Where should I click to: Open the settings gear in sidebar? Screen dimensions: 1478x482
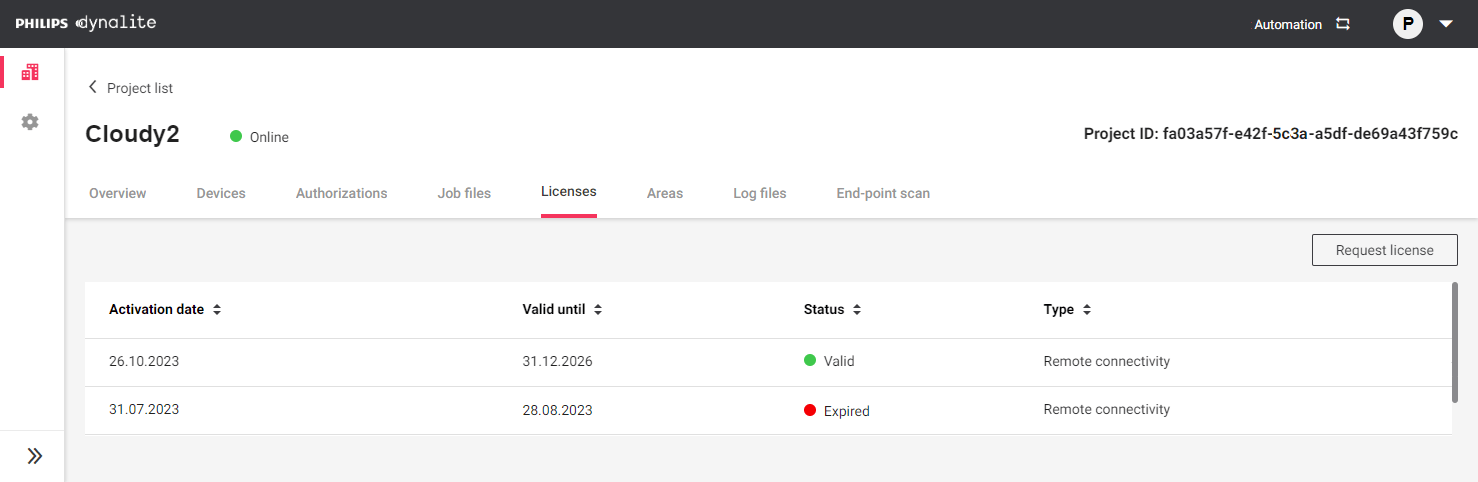click(30, 122)
